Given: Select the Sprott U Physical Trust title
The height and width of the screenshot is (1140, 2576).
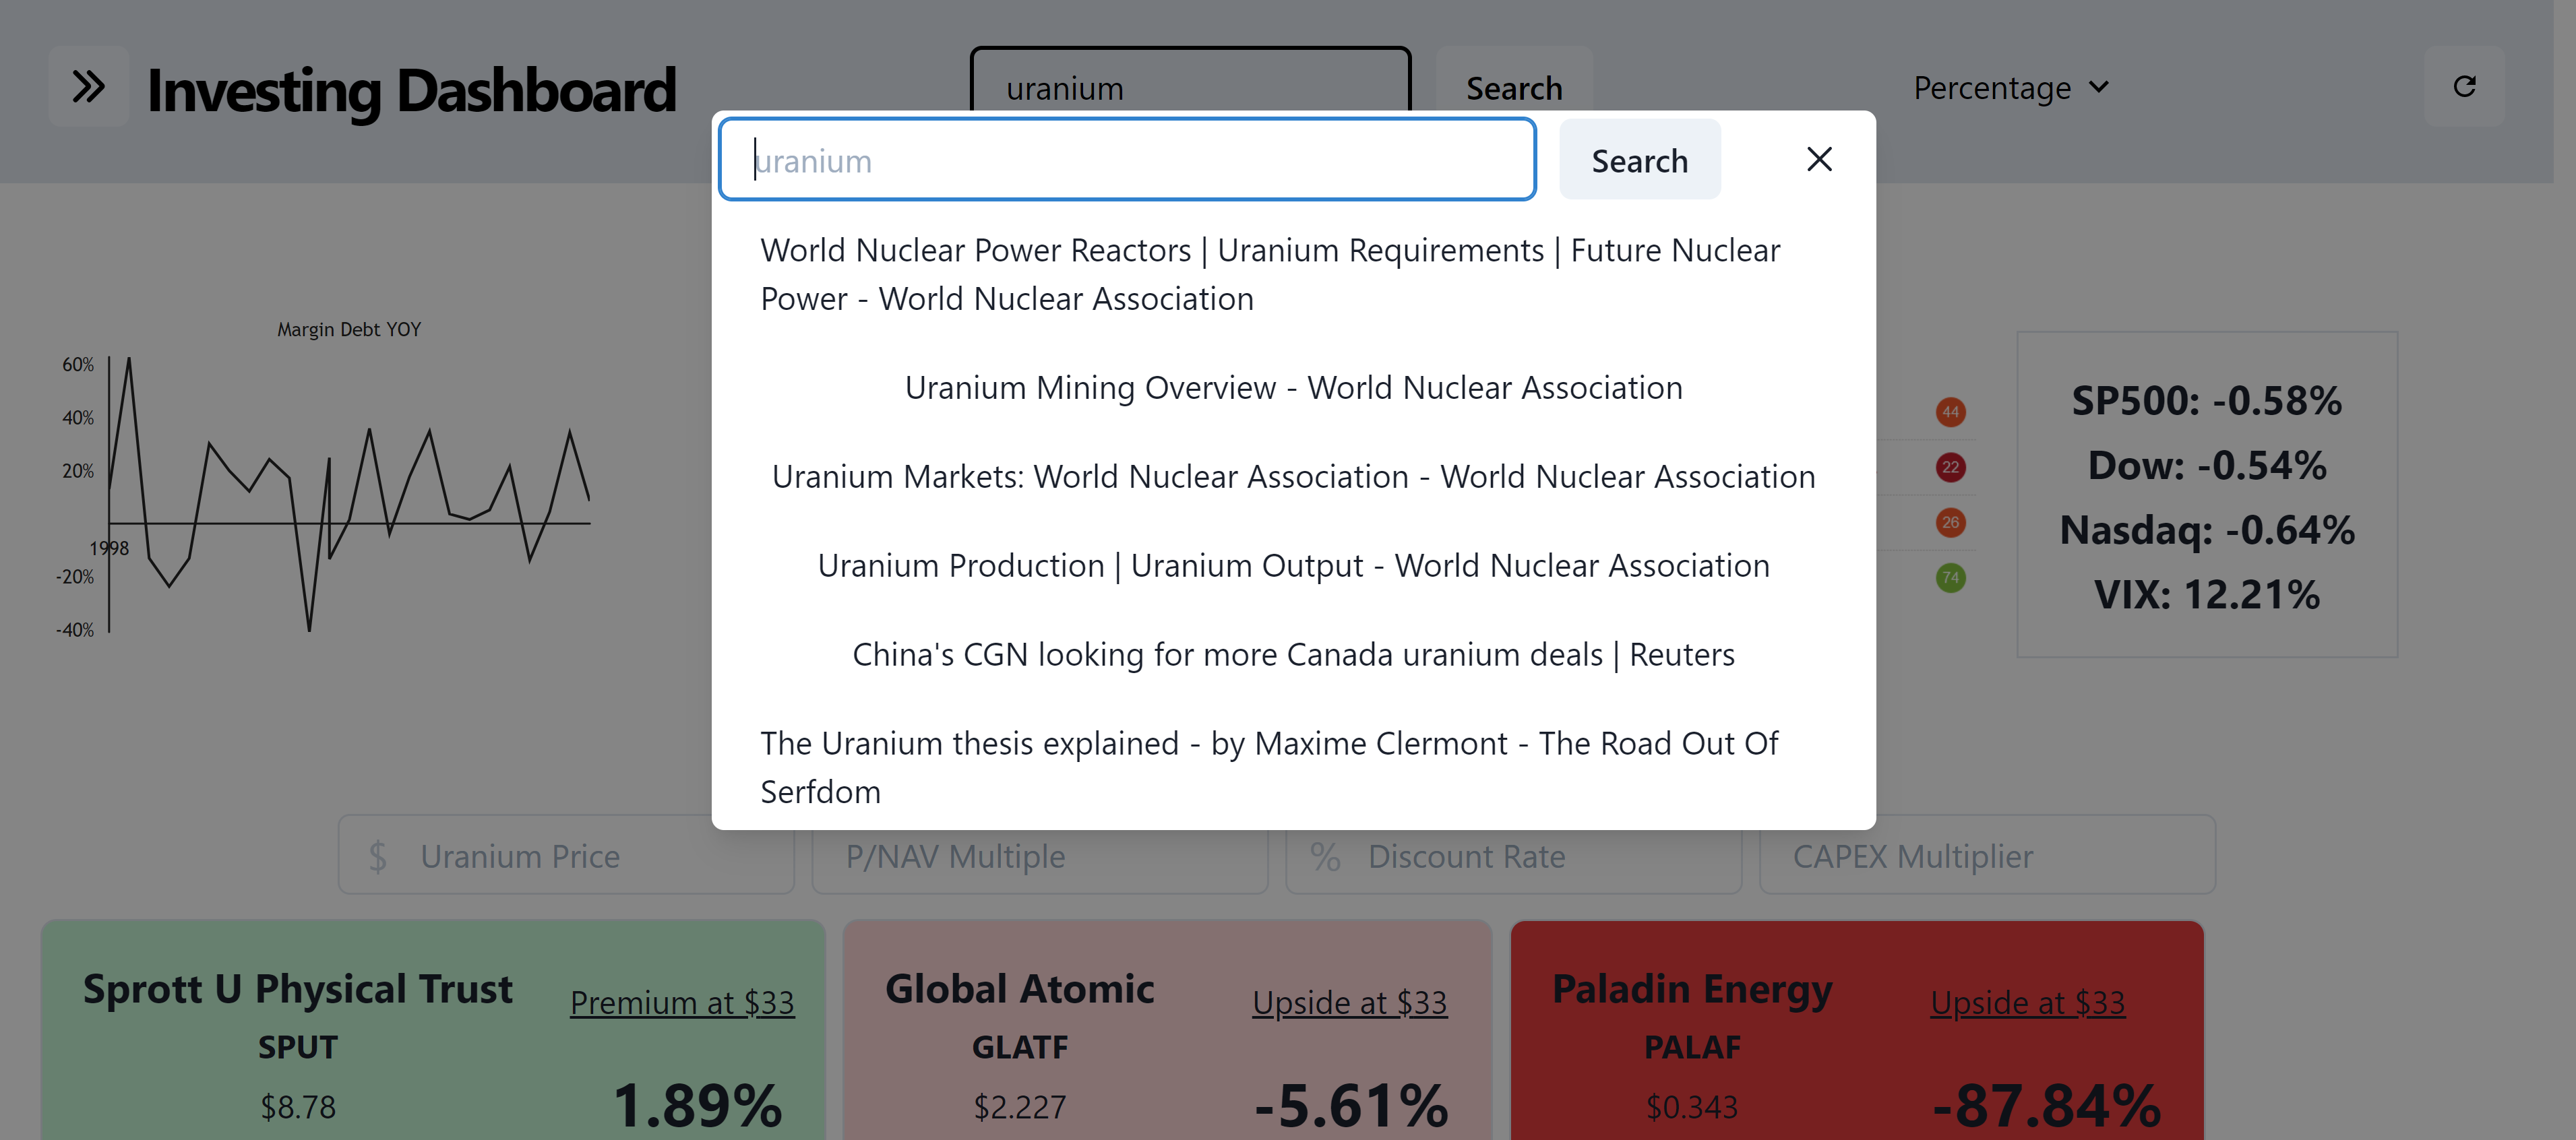Looking at the screenshot, I should point(297,989).
